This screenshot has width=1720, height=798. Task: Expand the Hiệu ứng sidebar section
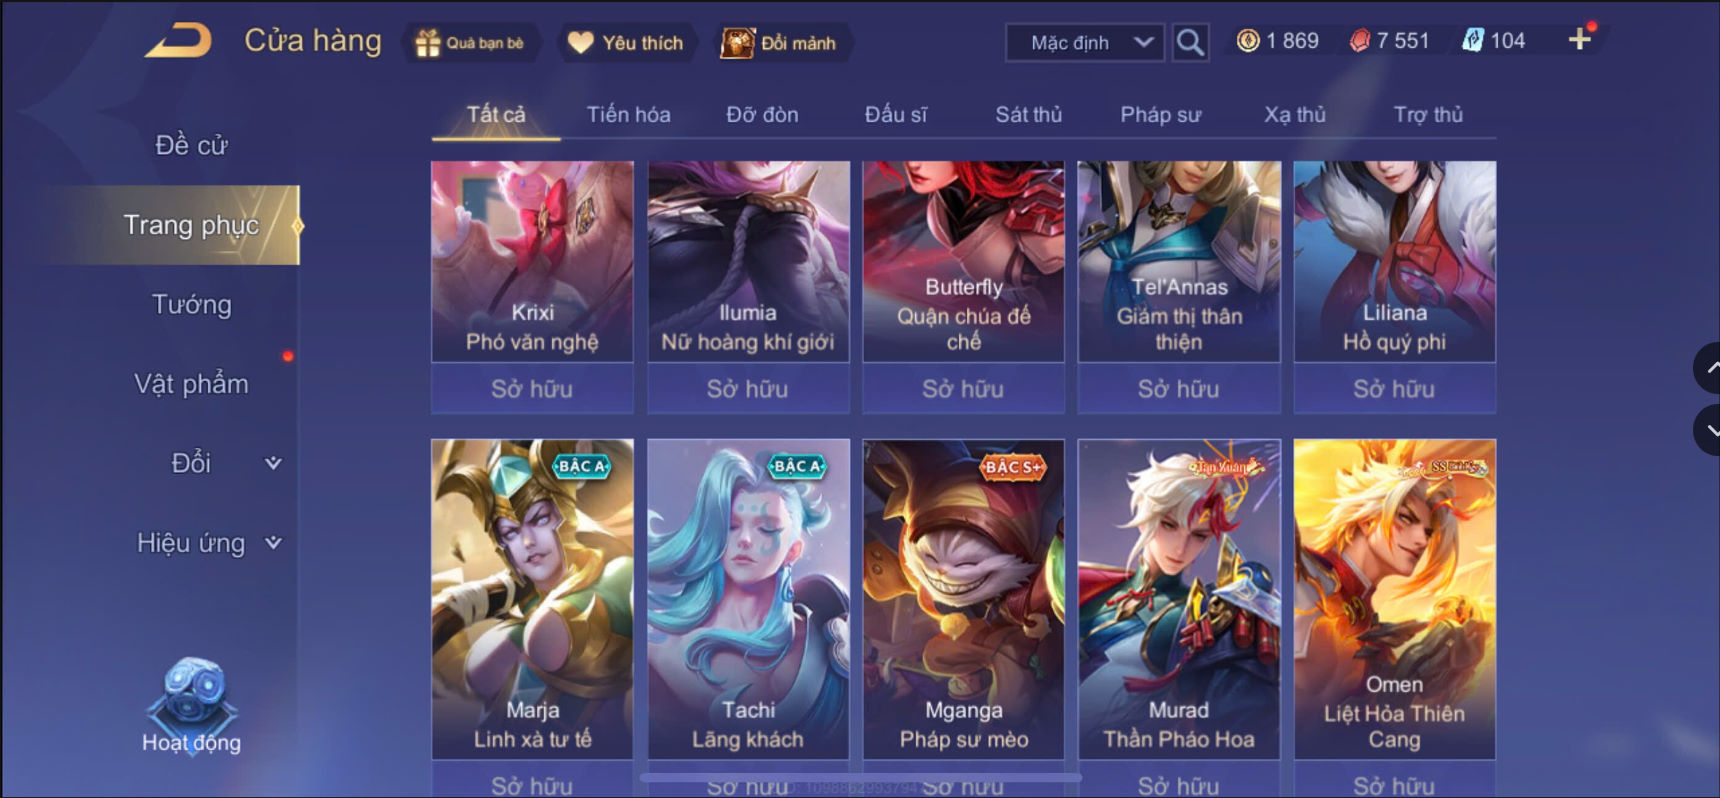(273, 543)
